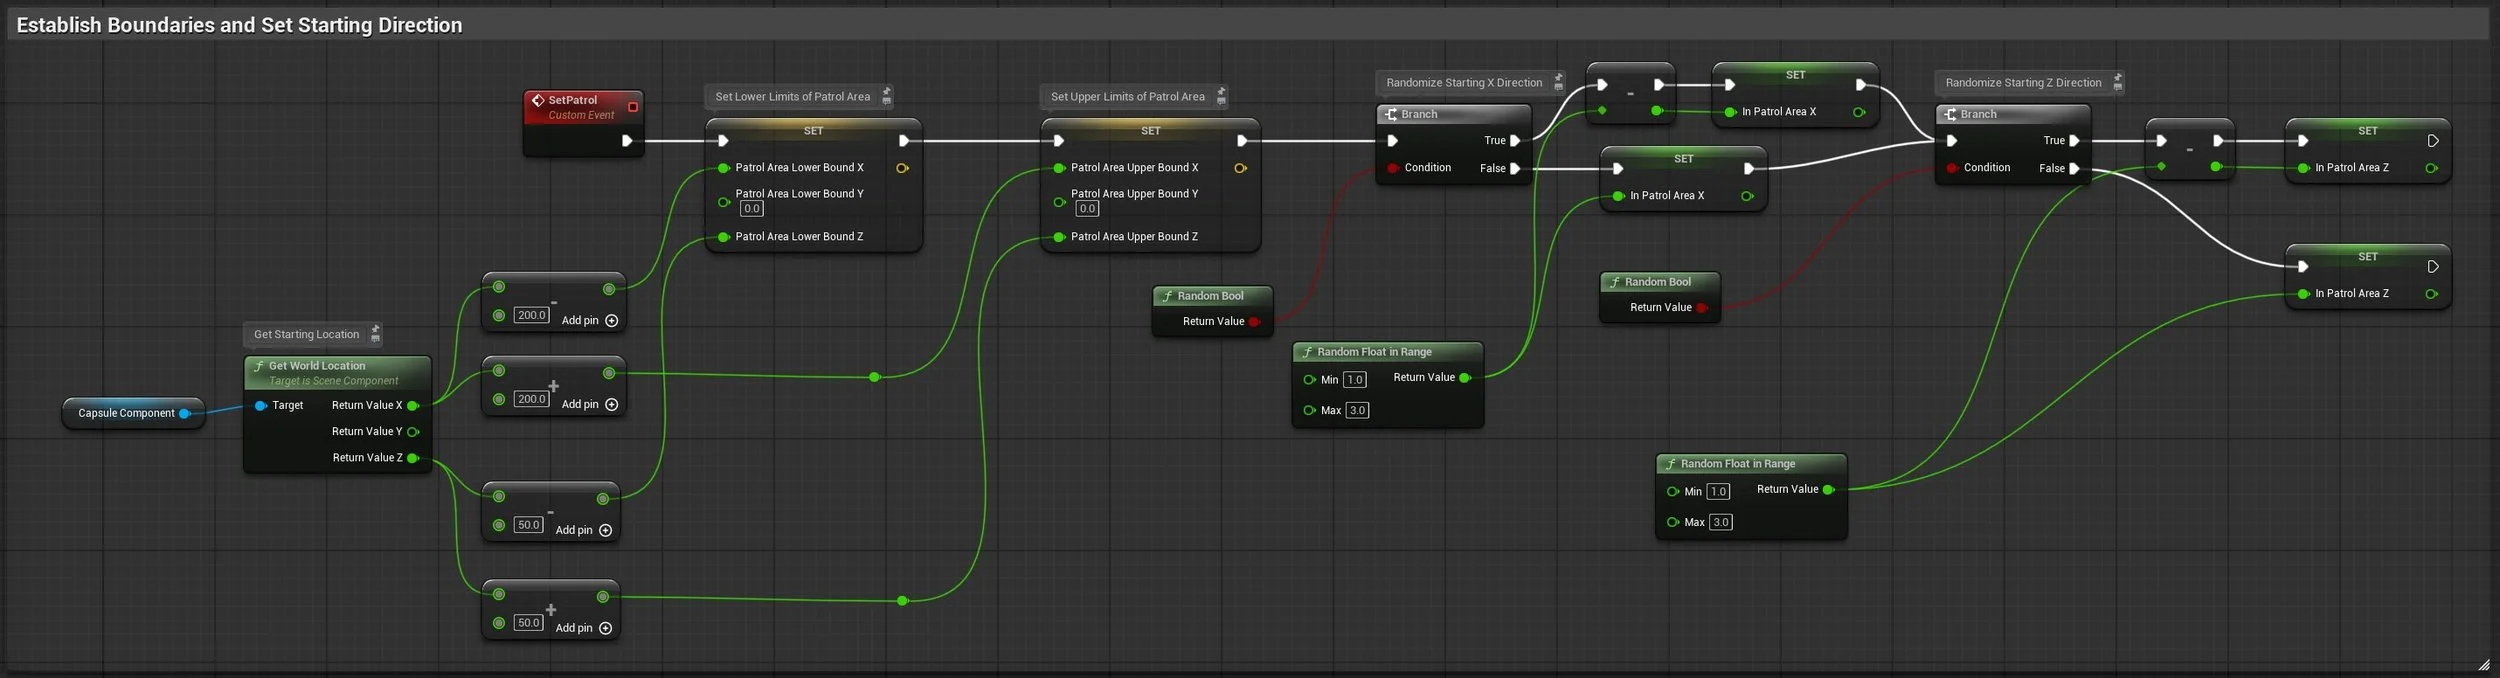This screenshot has height=678, width=2500.
Task: Select the Capsule Component variable node
Action: (133, 414)
